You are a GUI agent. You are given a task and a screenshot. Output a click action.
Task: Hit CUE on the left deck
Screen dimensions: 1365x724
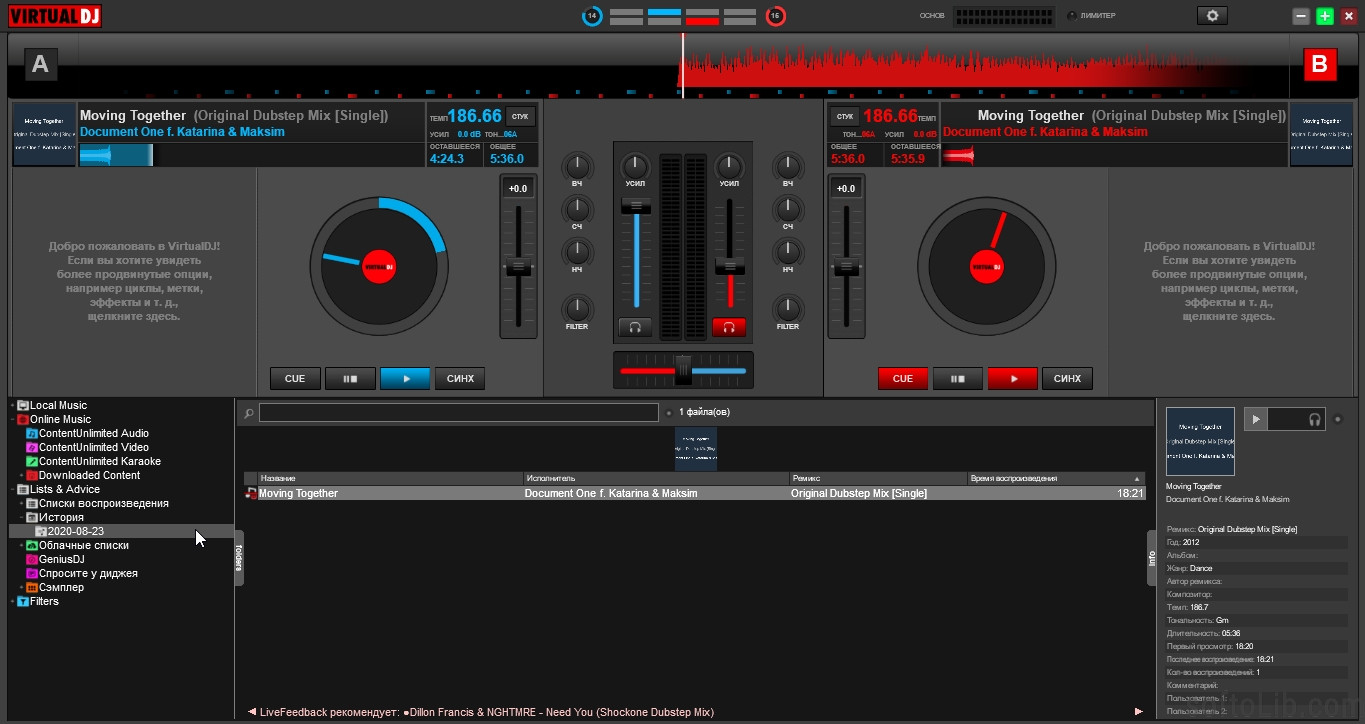(295, 378)
